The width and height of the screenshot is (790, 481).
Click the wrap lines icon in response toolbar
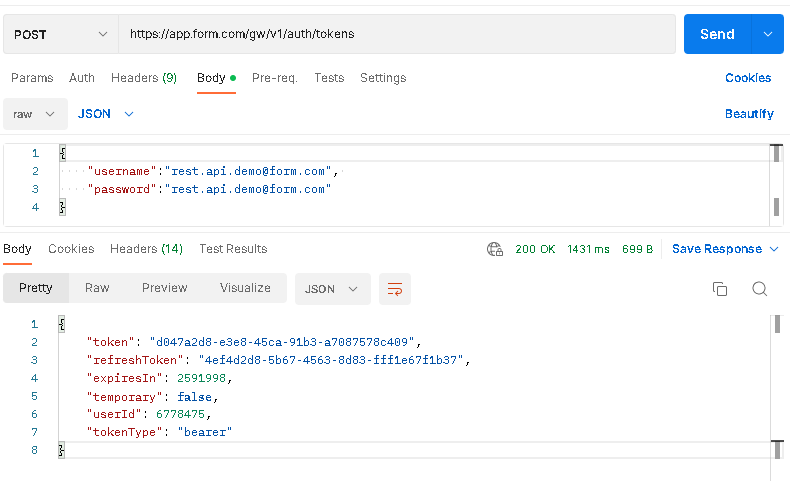tap(395, 289)
